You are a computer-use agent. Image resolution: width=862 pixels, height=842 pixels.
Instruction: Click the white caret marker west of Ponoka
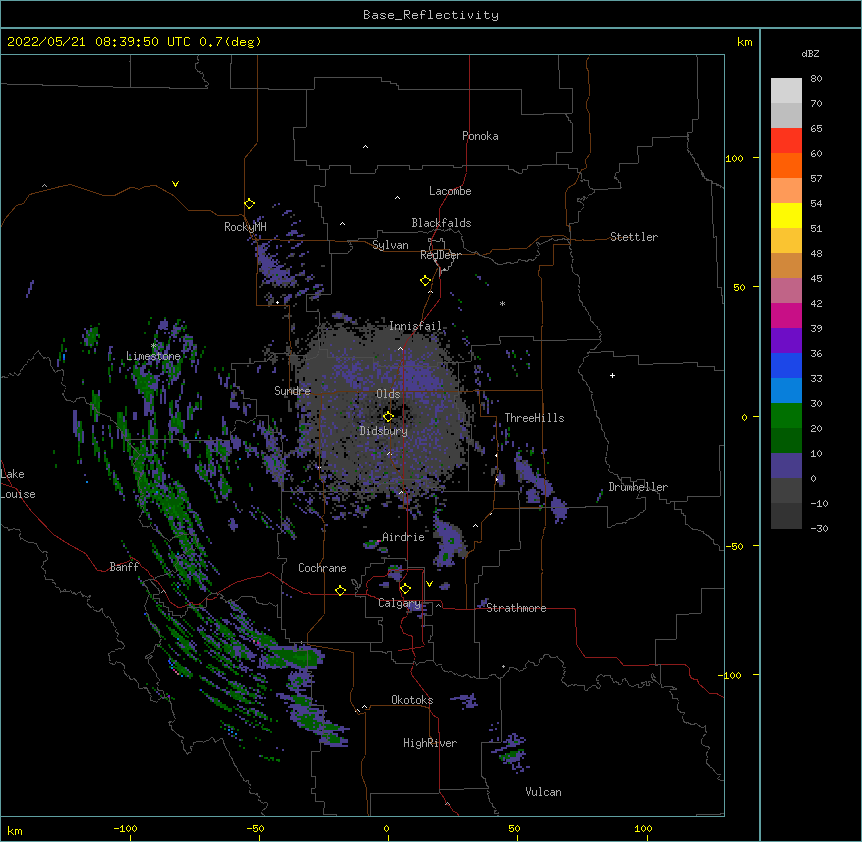click(365, 147)
